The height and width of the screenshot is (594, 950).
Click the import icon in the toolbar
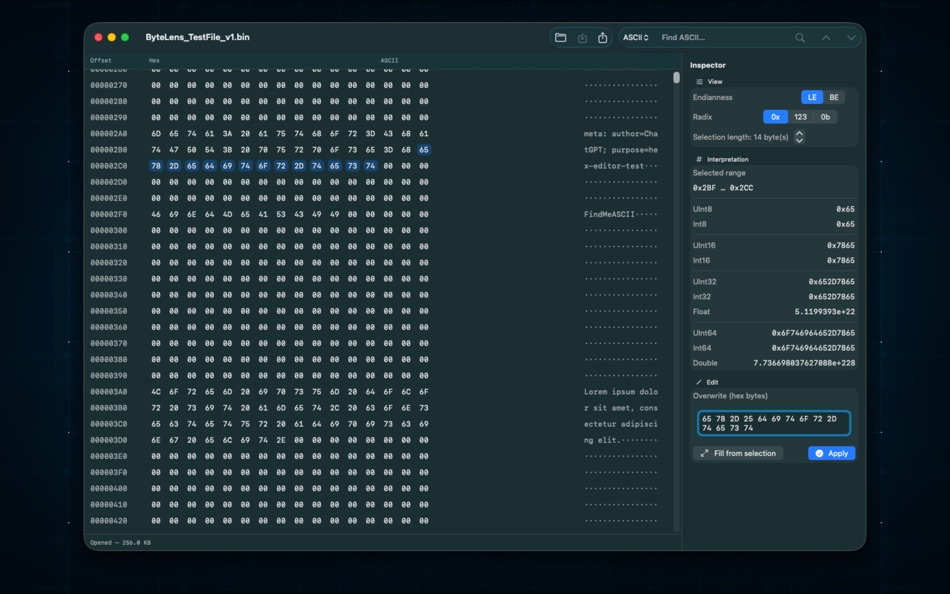pos(582,37)
